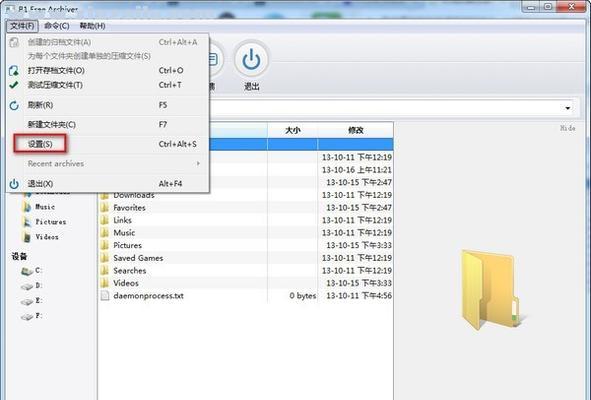Click the Music folder icon in sidebar

point(27,207)
